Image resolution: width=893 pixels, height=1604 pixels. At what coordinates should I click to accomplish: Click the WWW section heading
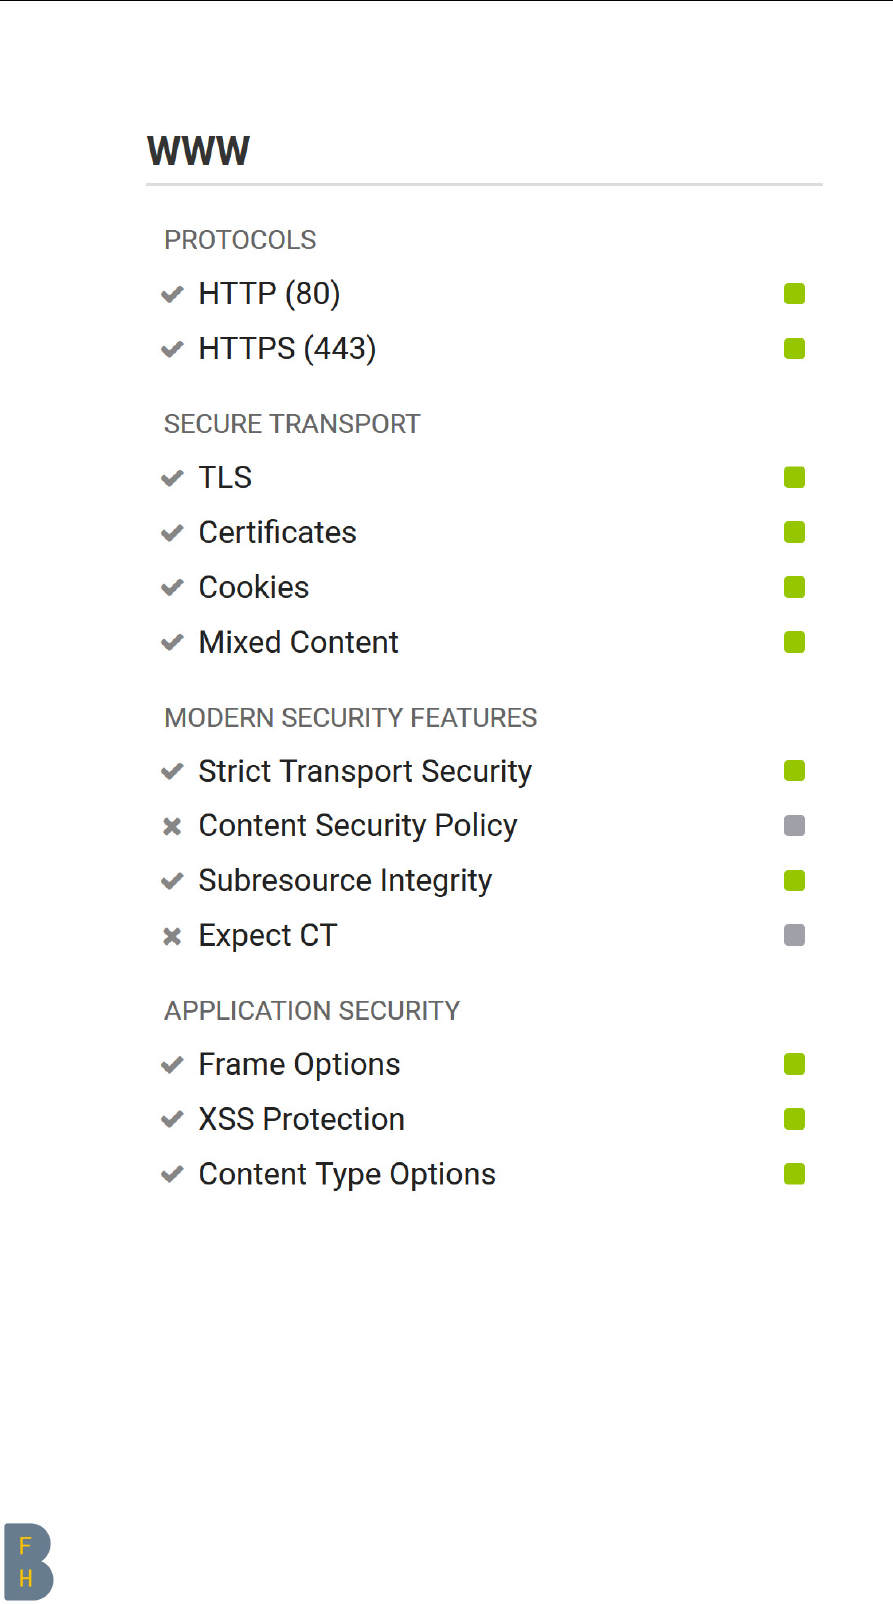coord(198,152)
